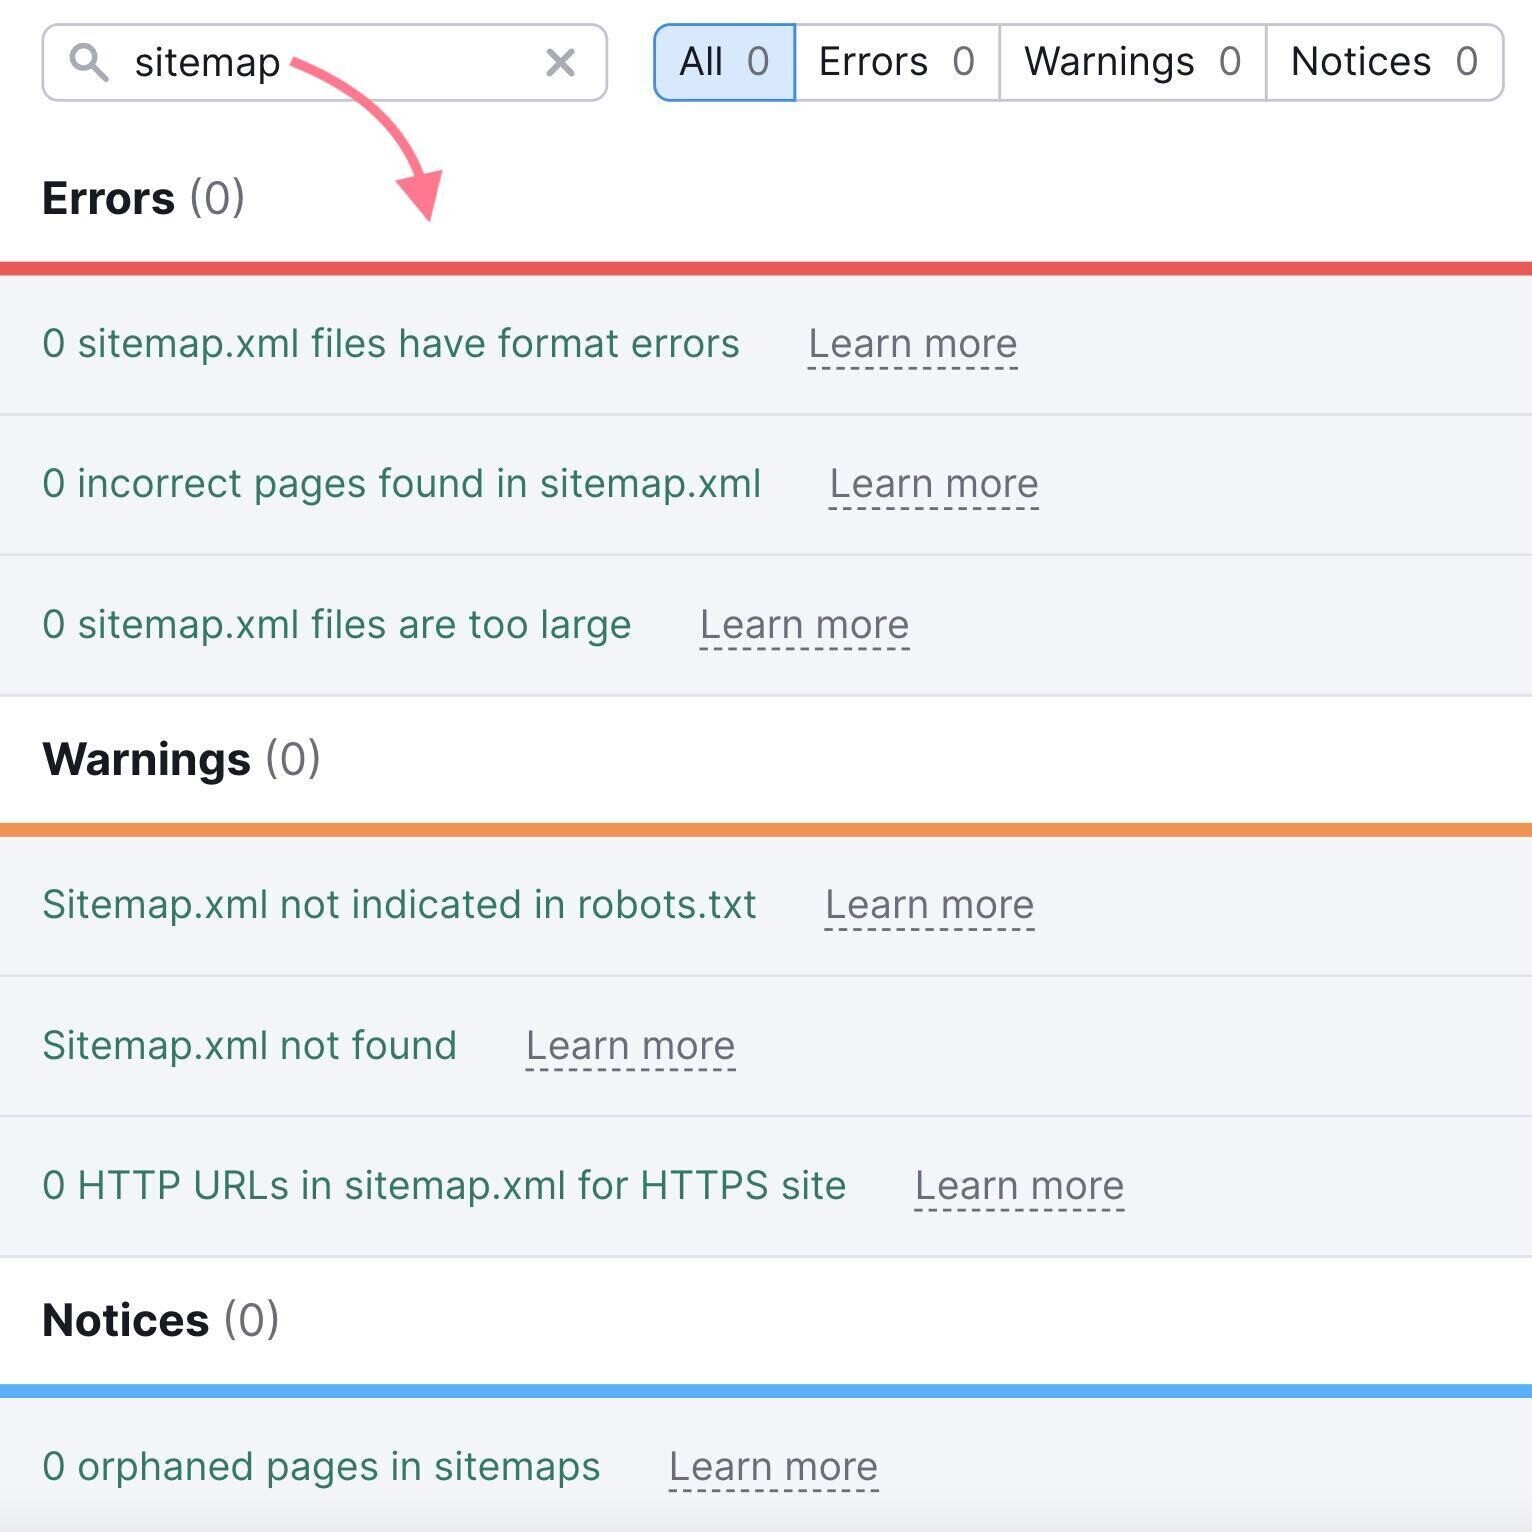Screen dimensions: 1532x1532
Task: Switch to the Errors filter tab
Action: pos(895,62)
